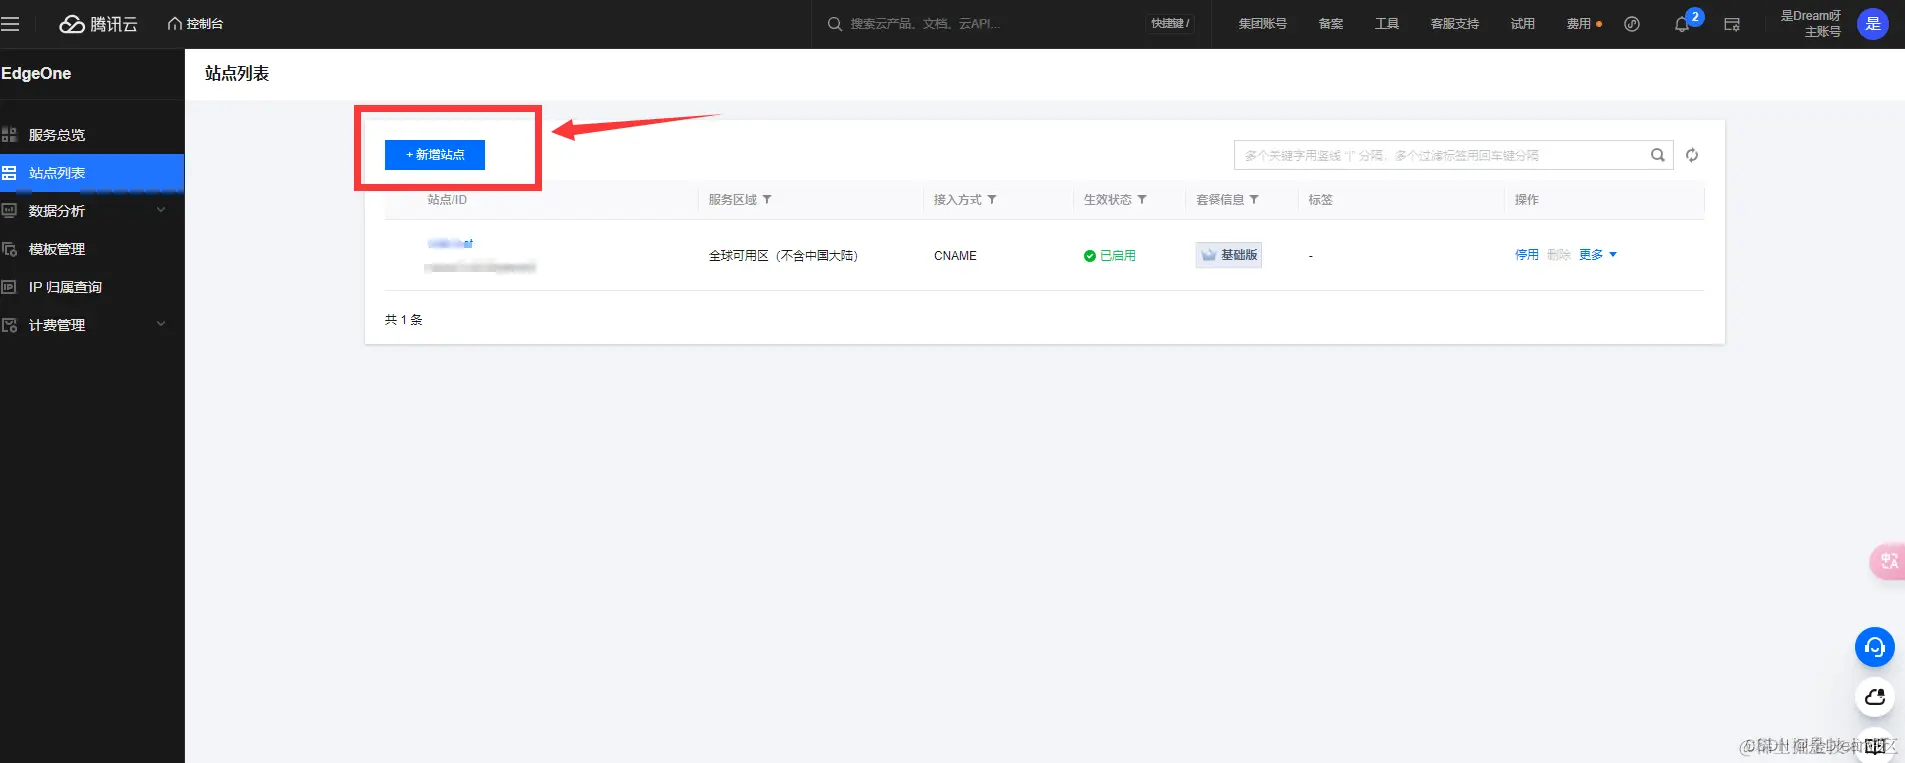Viewport: 1905px width, 763px height.
Task: Click the 服务总览 sidebar icon
Action: (9, 135)
